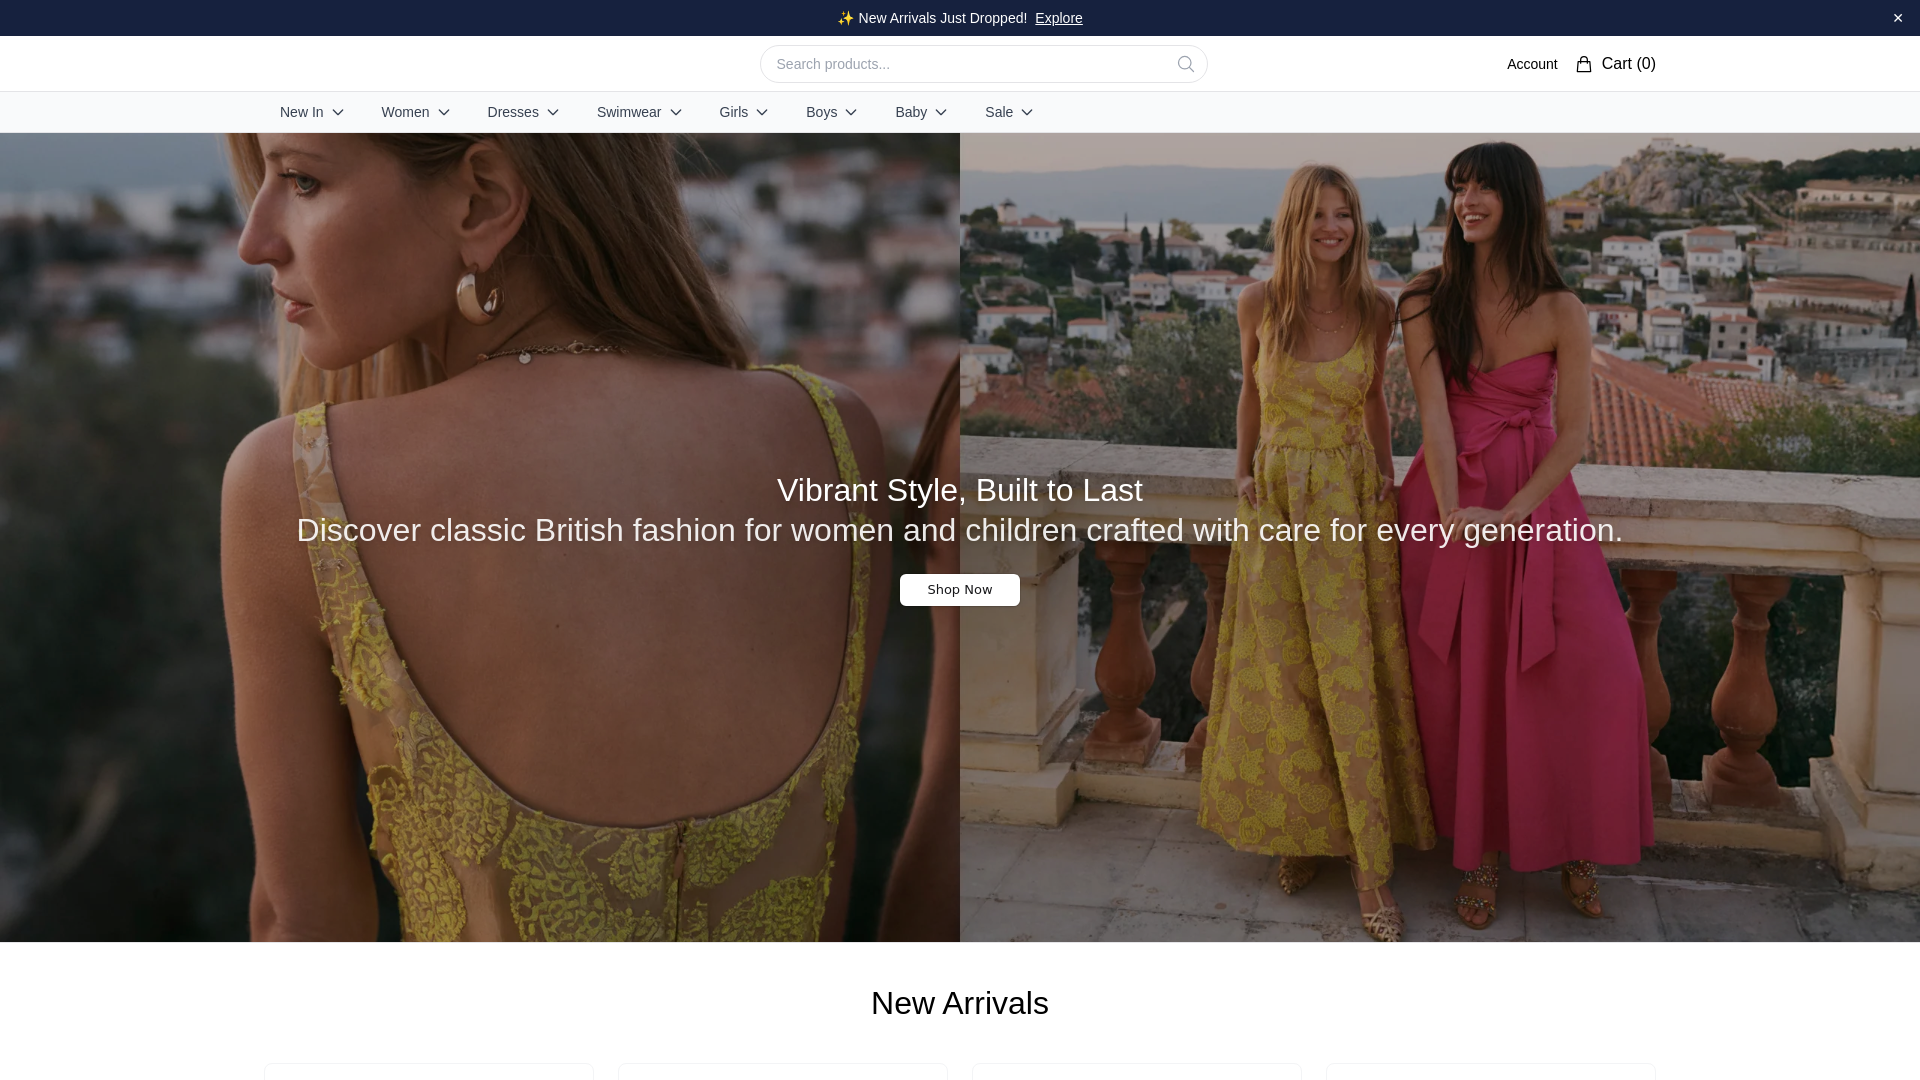1920x1080 pixels.
Task: Go to Account page
Action: 1532,64
